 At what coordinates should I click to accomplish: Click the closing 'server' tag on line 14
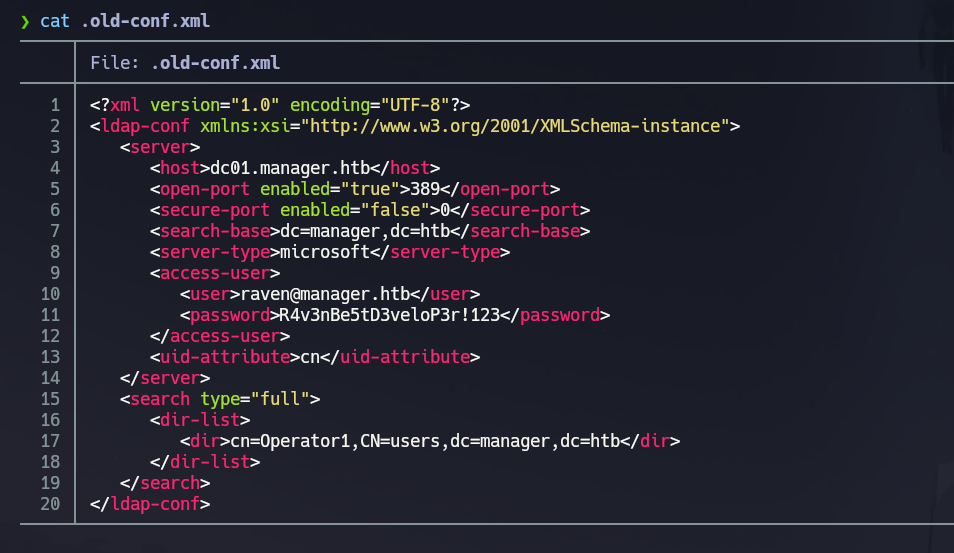[165, 378]
